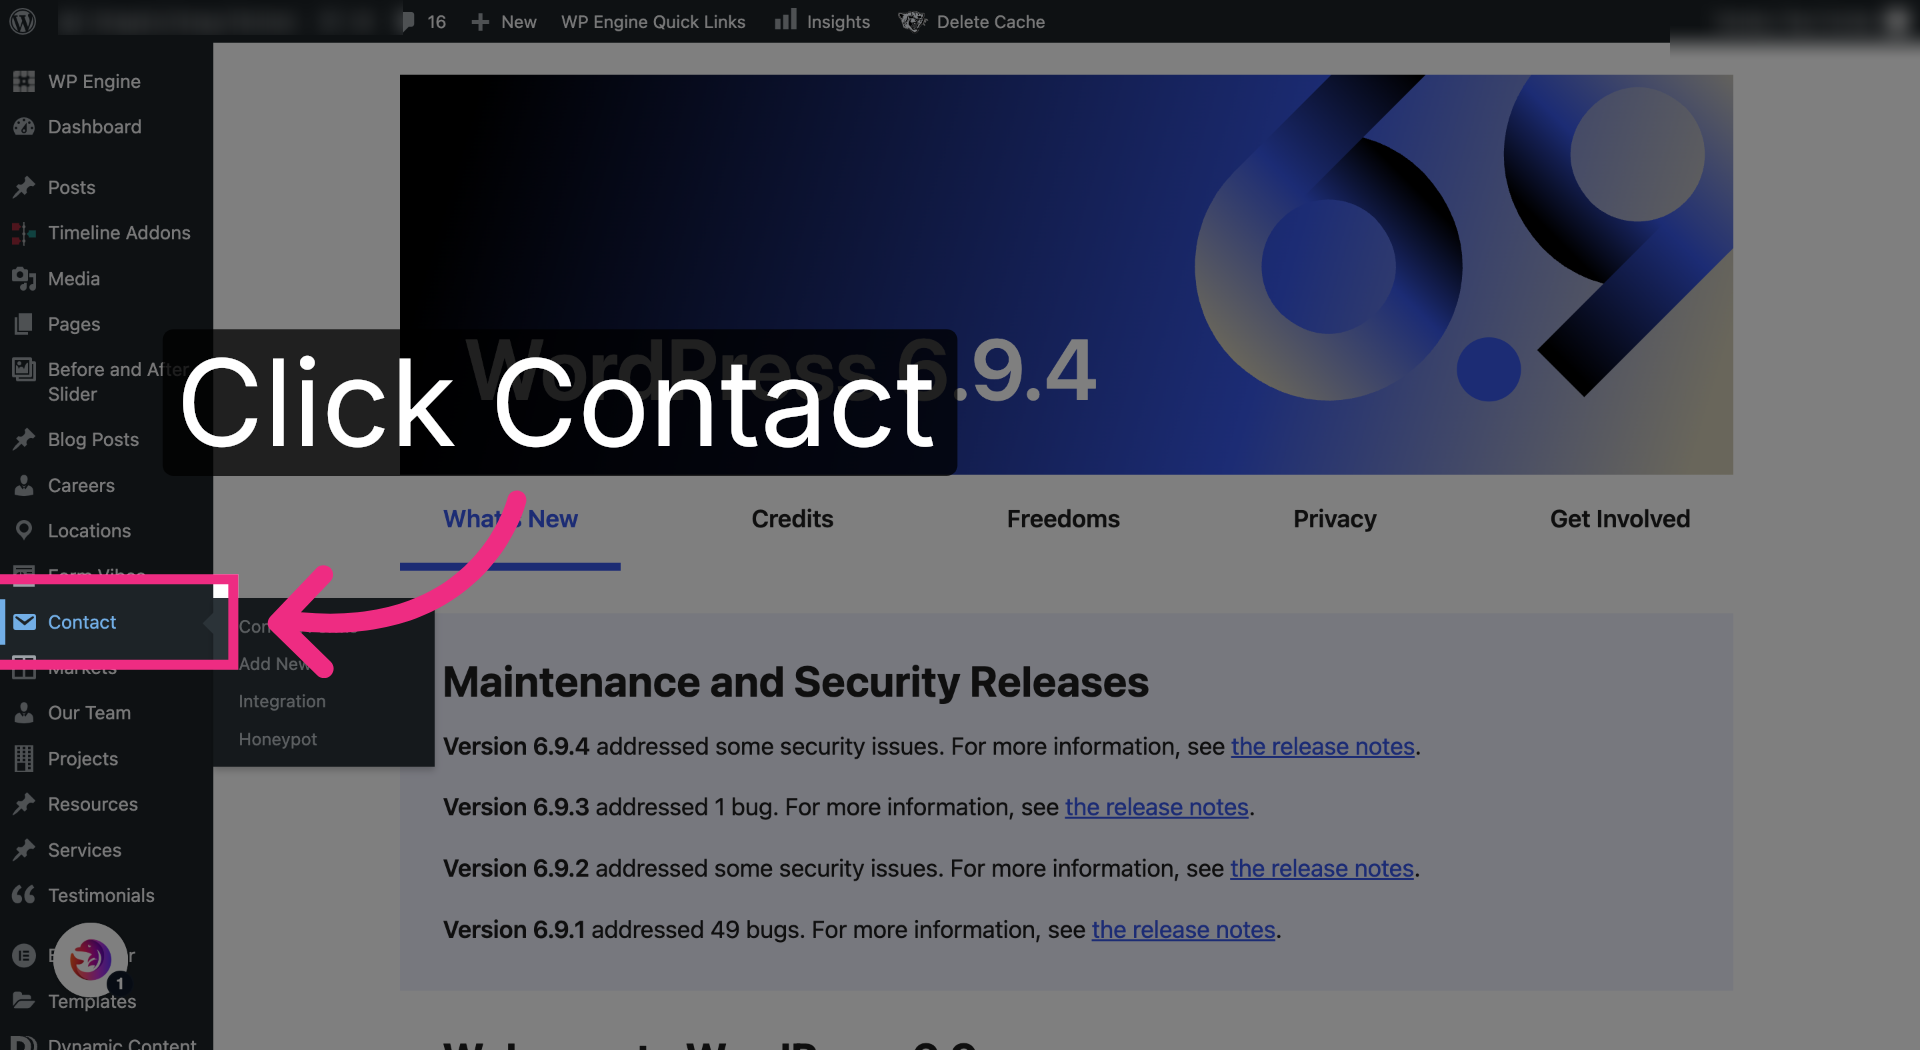Screen dimensions: 1920x1050
Task: Open the Media menu
Action: click(x=74, y=278)
